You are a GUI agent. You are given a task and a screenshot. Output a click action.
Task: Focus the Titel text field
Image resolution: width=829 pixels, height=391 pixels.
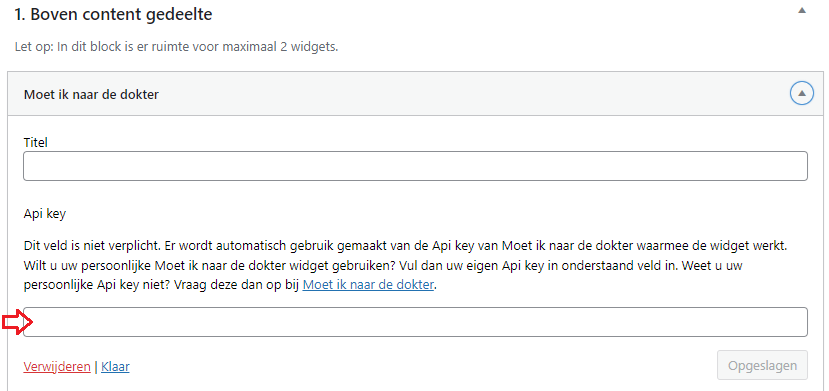tap(415, 166)
